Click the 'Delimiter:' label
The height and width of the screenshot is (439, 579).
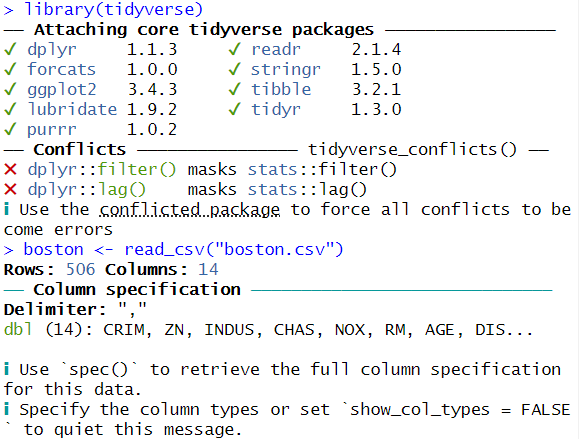(55, 309)
